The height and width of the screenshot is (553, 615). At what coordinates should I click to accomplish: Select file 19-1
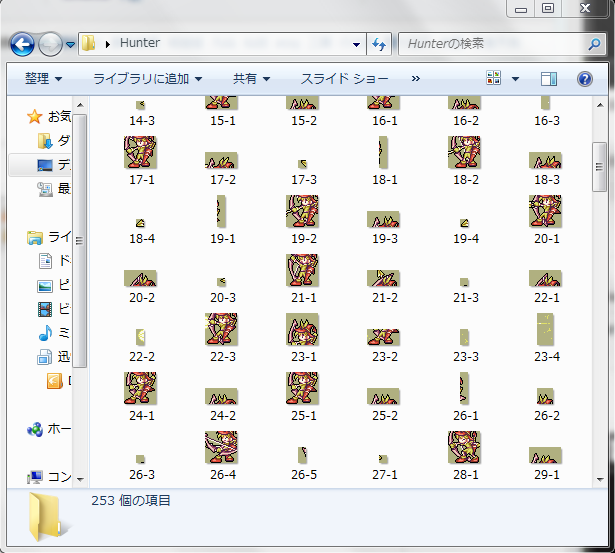(221, 211)
